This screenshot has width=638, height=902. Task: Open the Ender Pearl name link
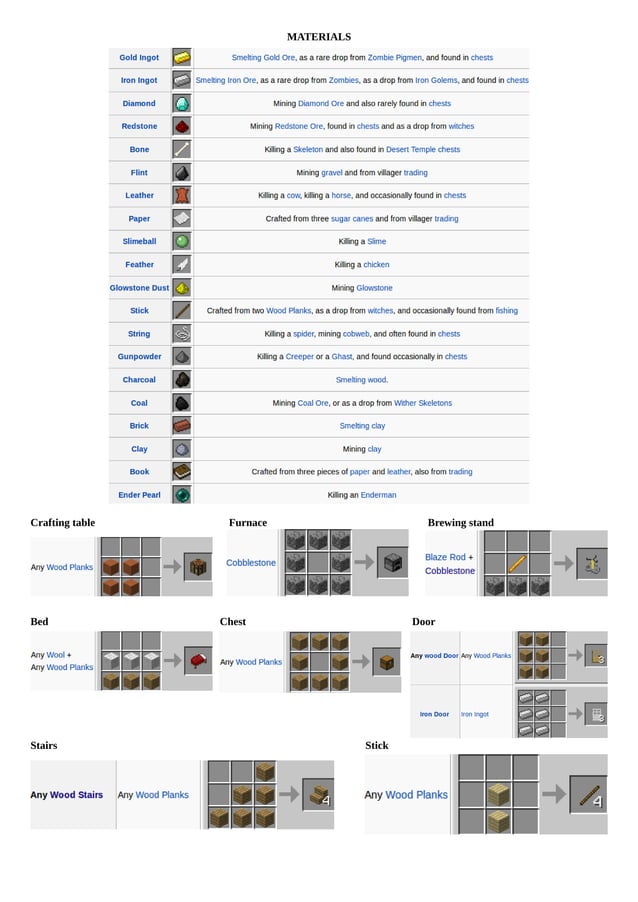[139, 495]
